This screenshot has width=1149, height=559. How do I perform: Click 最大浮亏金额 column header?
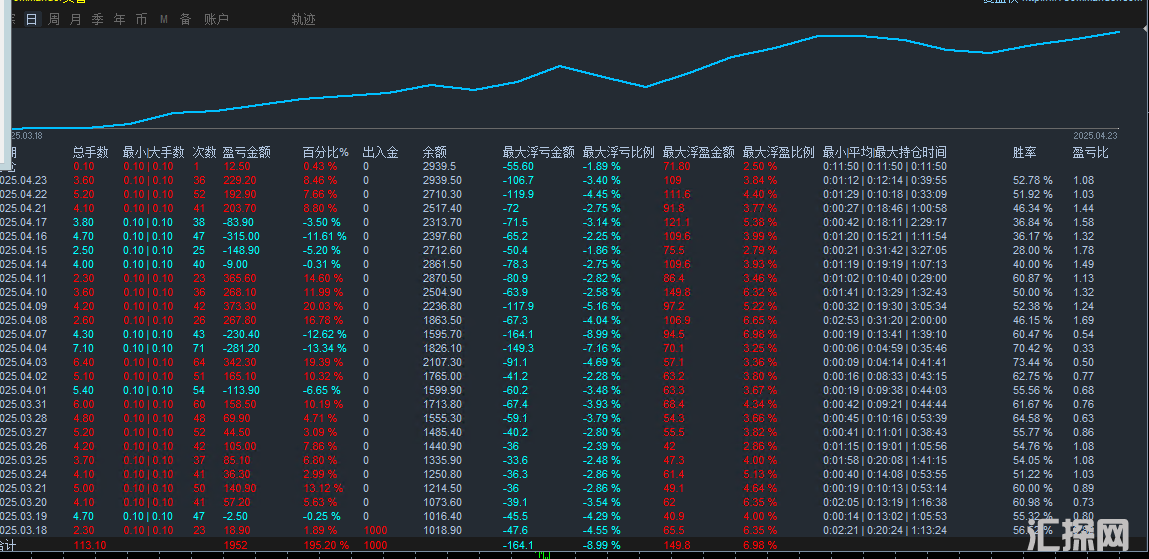[538, 152]
